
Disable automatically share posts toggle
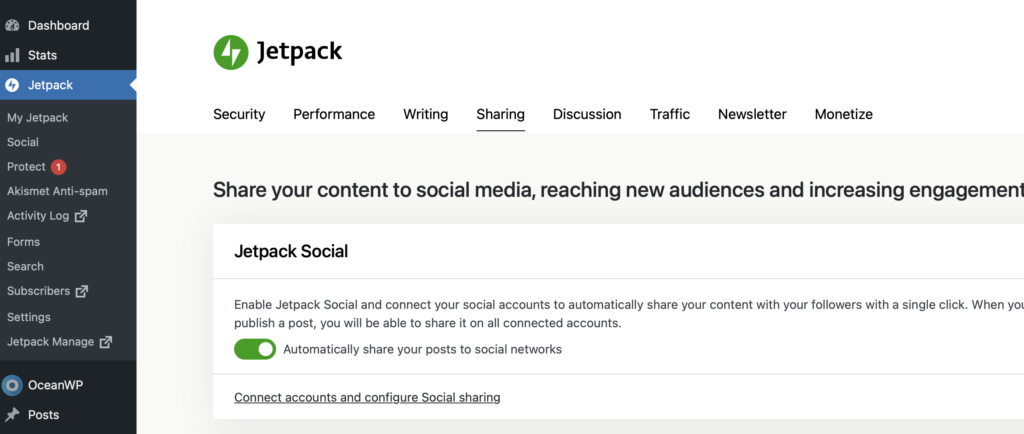[254, 349]
